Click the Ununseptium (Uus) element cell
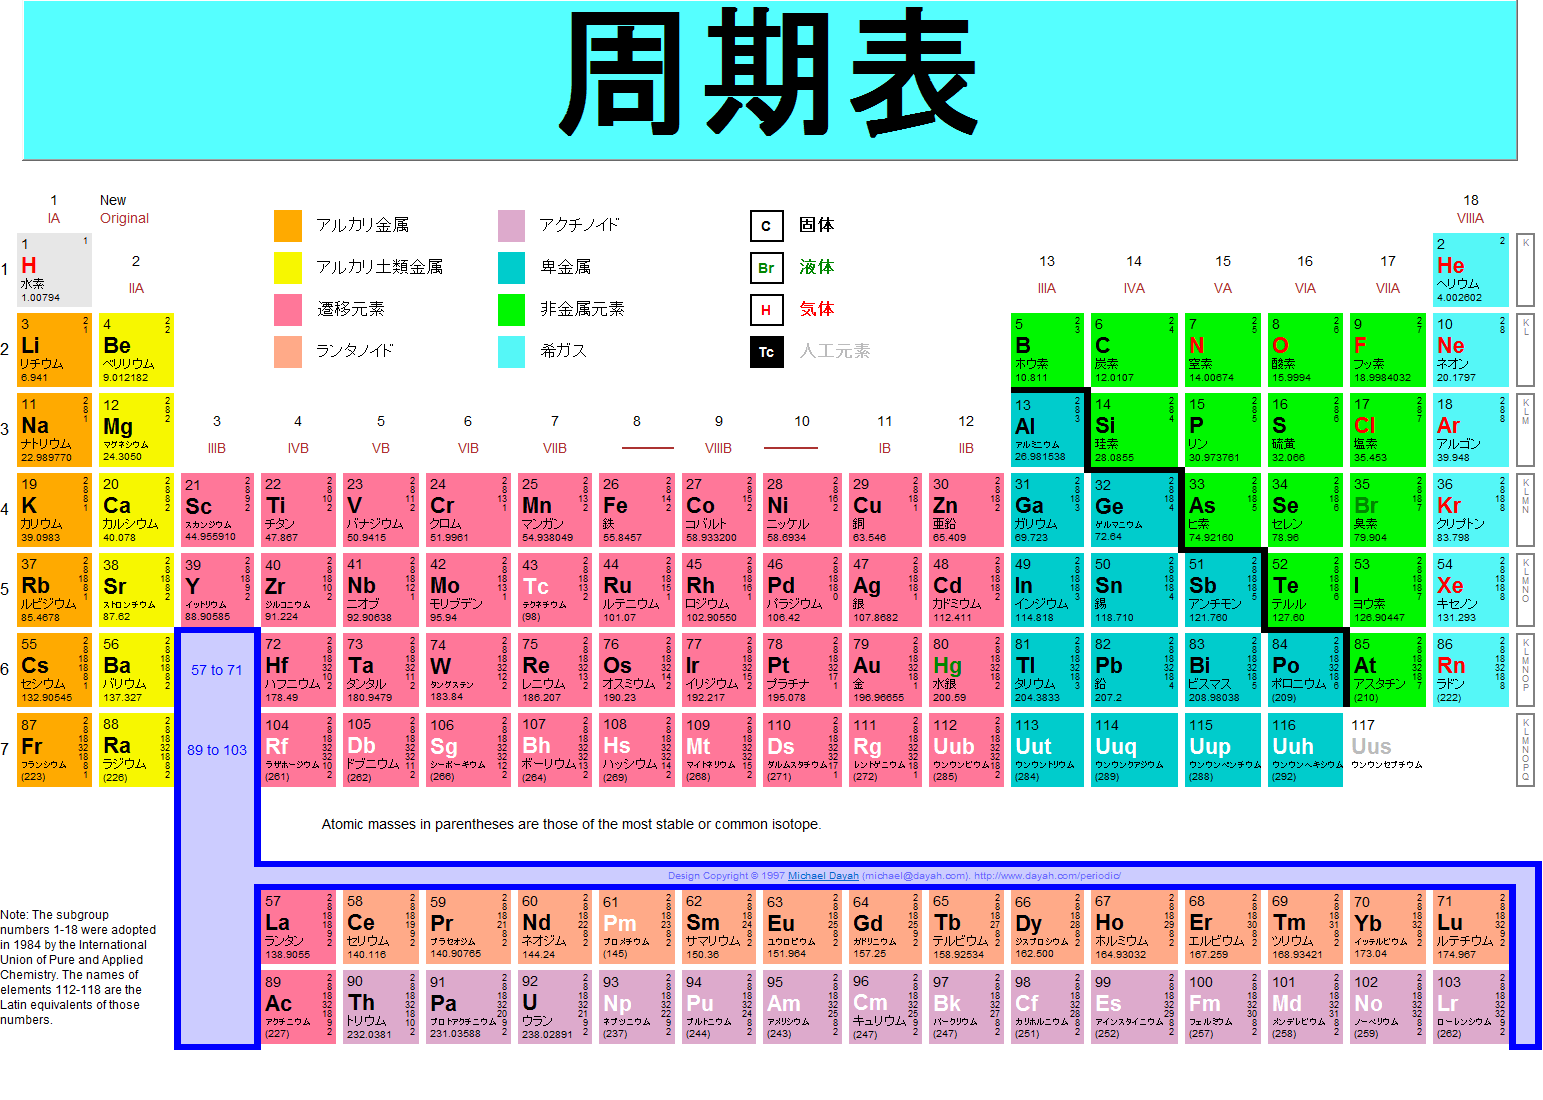The width and height of the screenshot is (1543, 1100). coord(1386,750)
